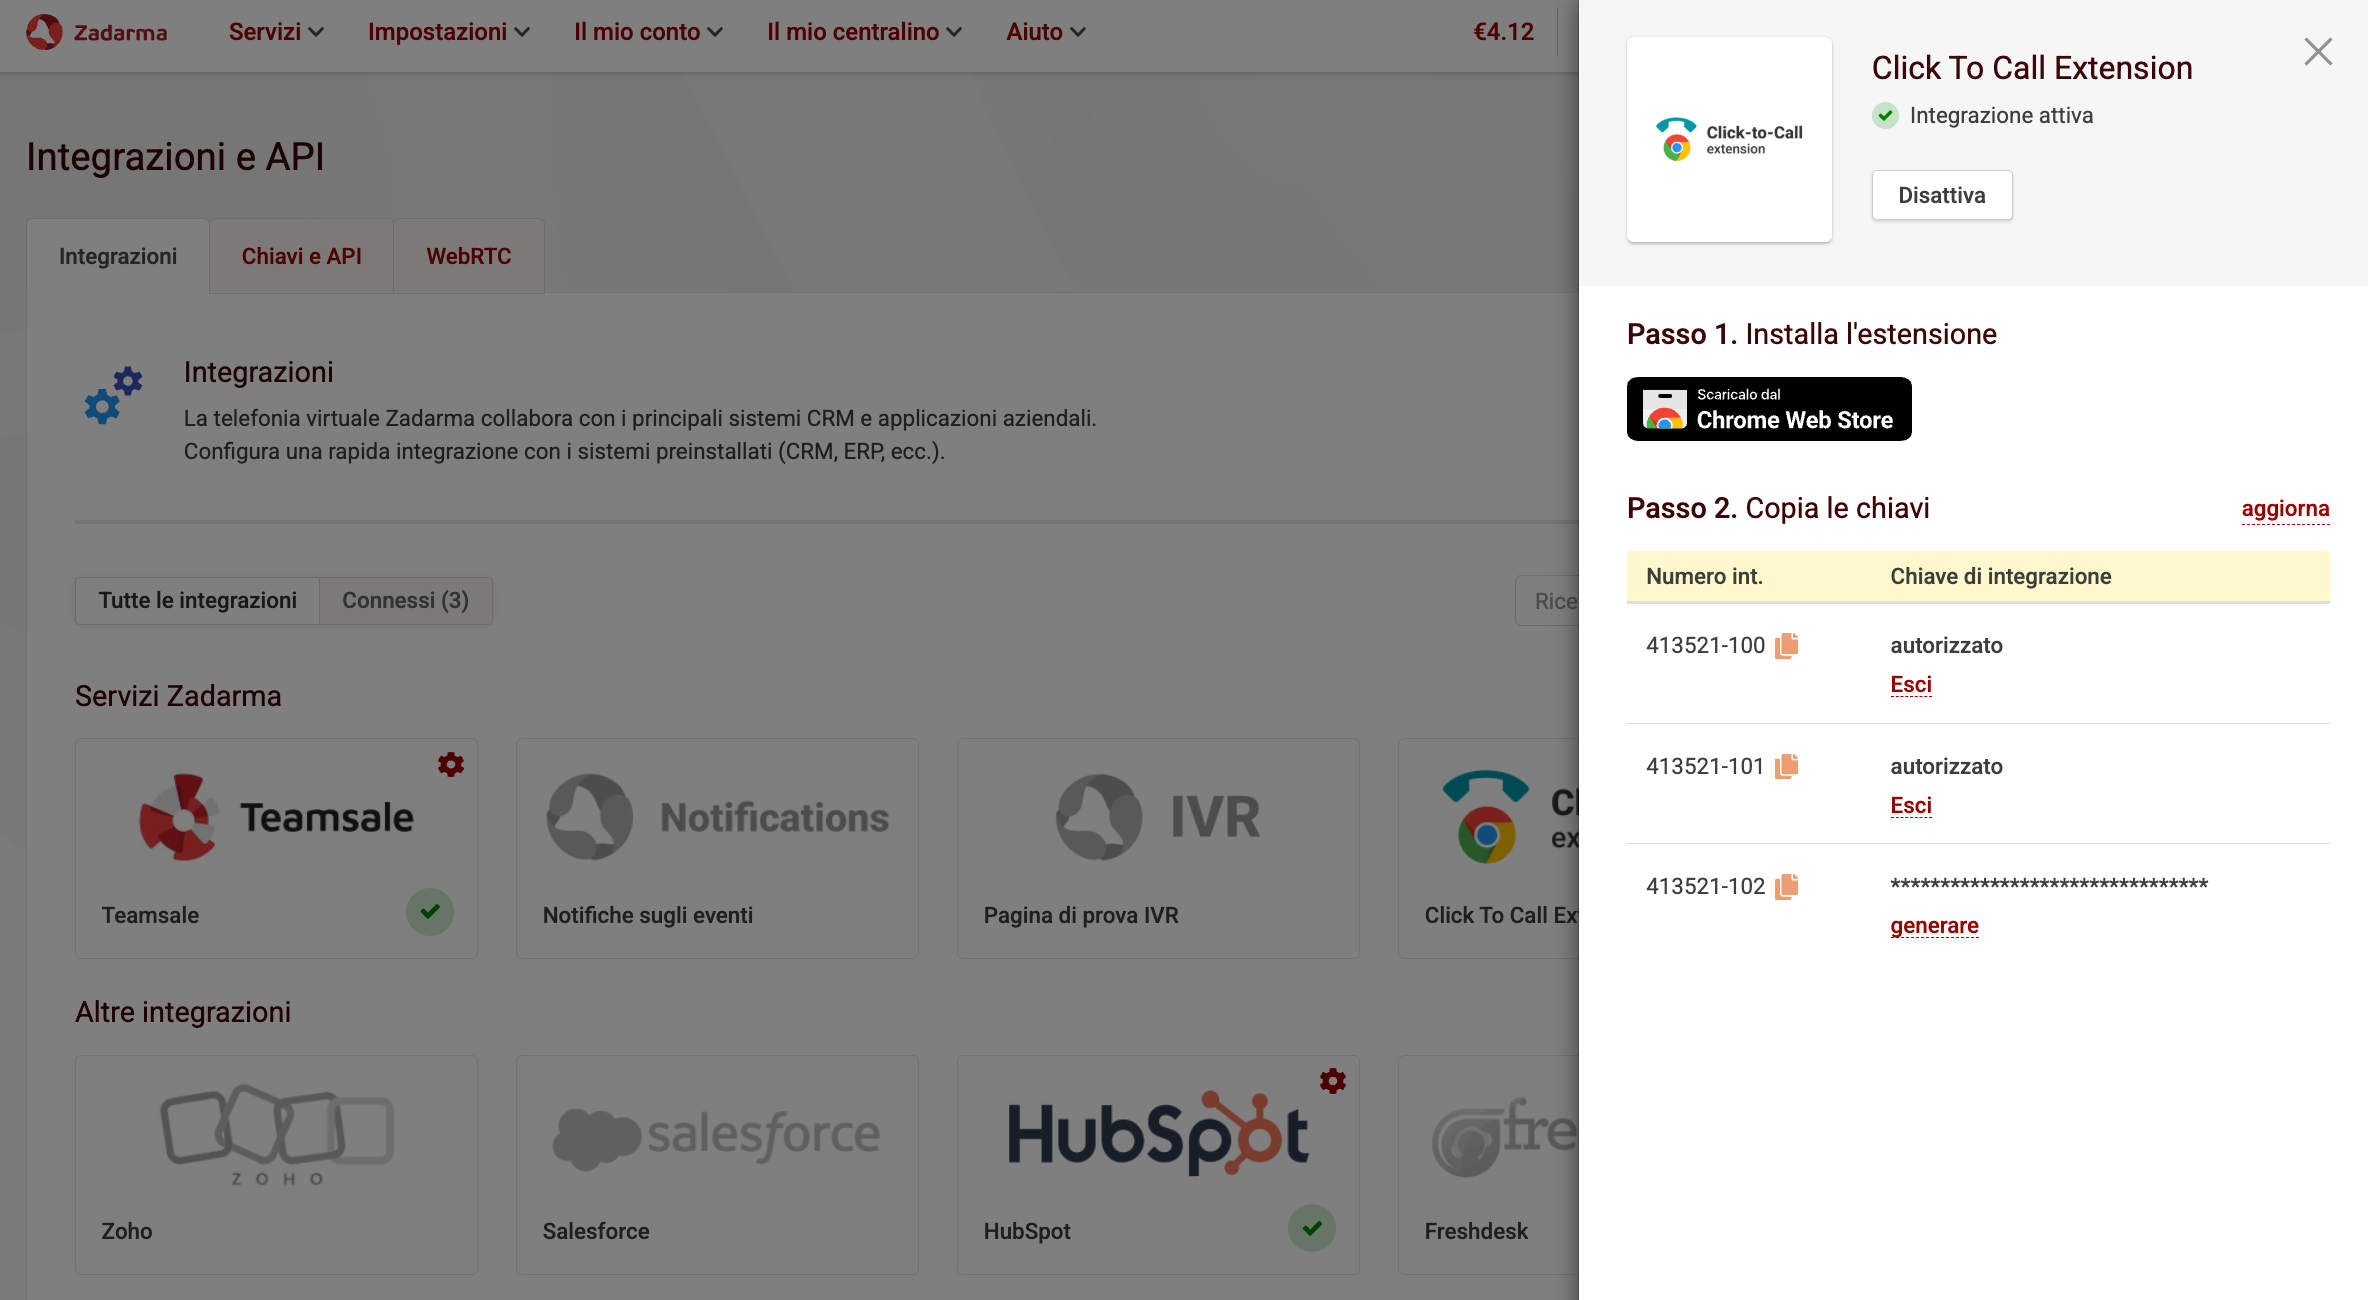Copy the key for extension 413521-101
This screenshot has height=1300, width=2368.
[1786, 767]
